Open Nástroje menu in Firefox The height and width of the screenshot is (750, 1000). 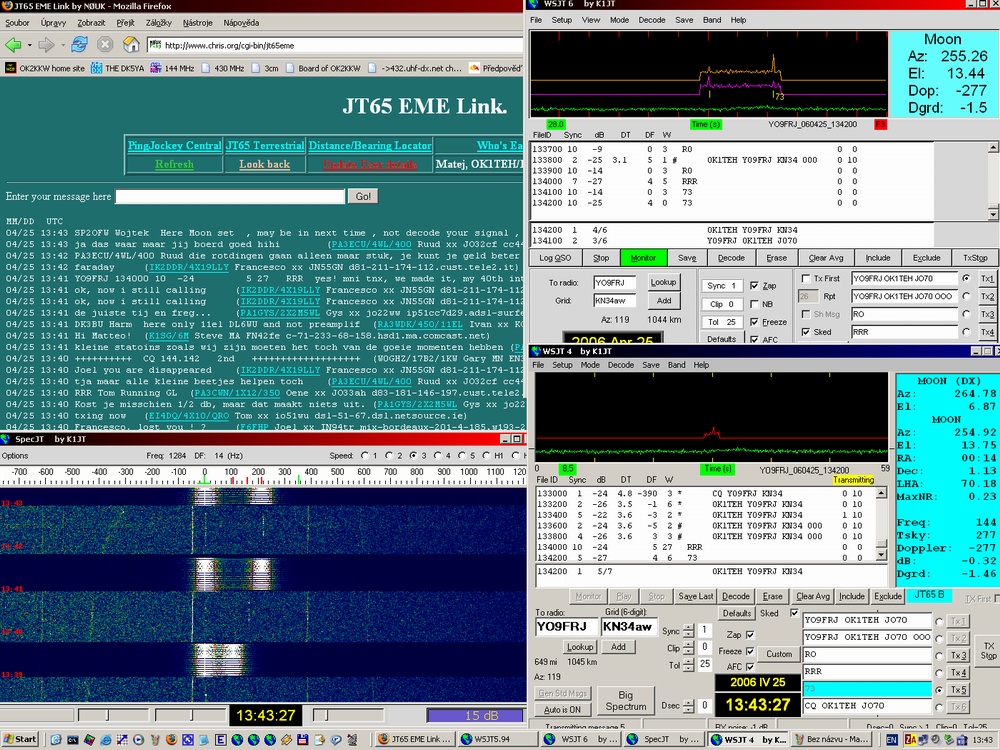198,22
